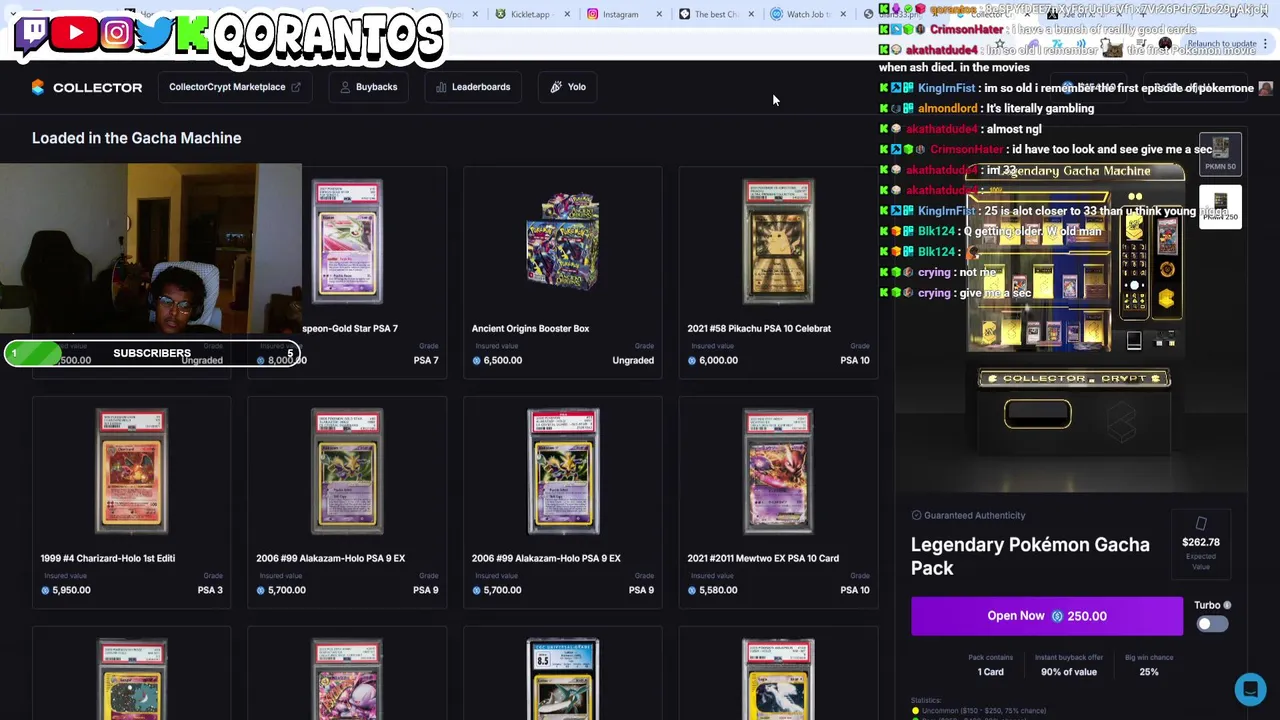Open the card image below 1999 Charizard

coord(132,680)
